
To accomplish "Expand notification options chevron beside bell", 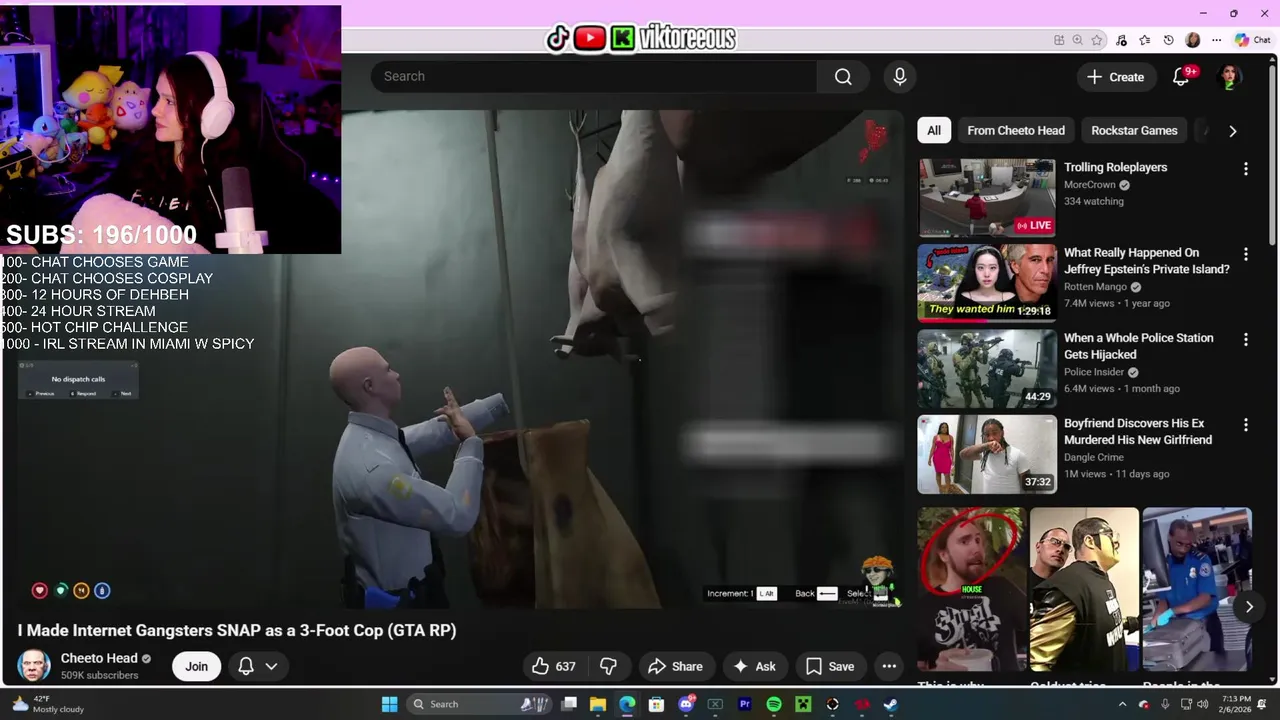I will (x=271, y=666).
